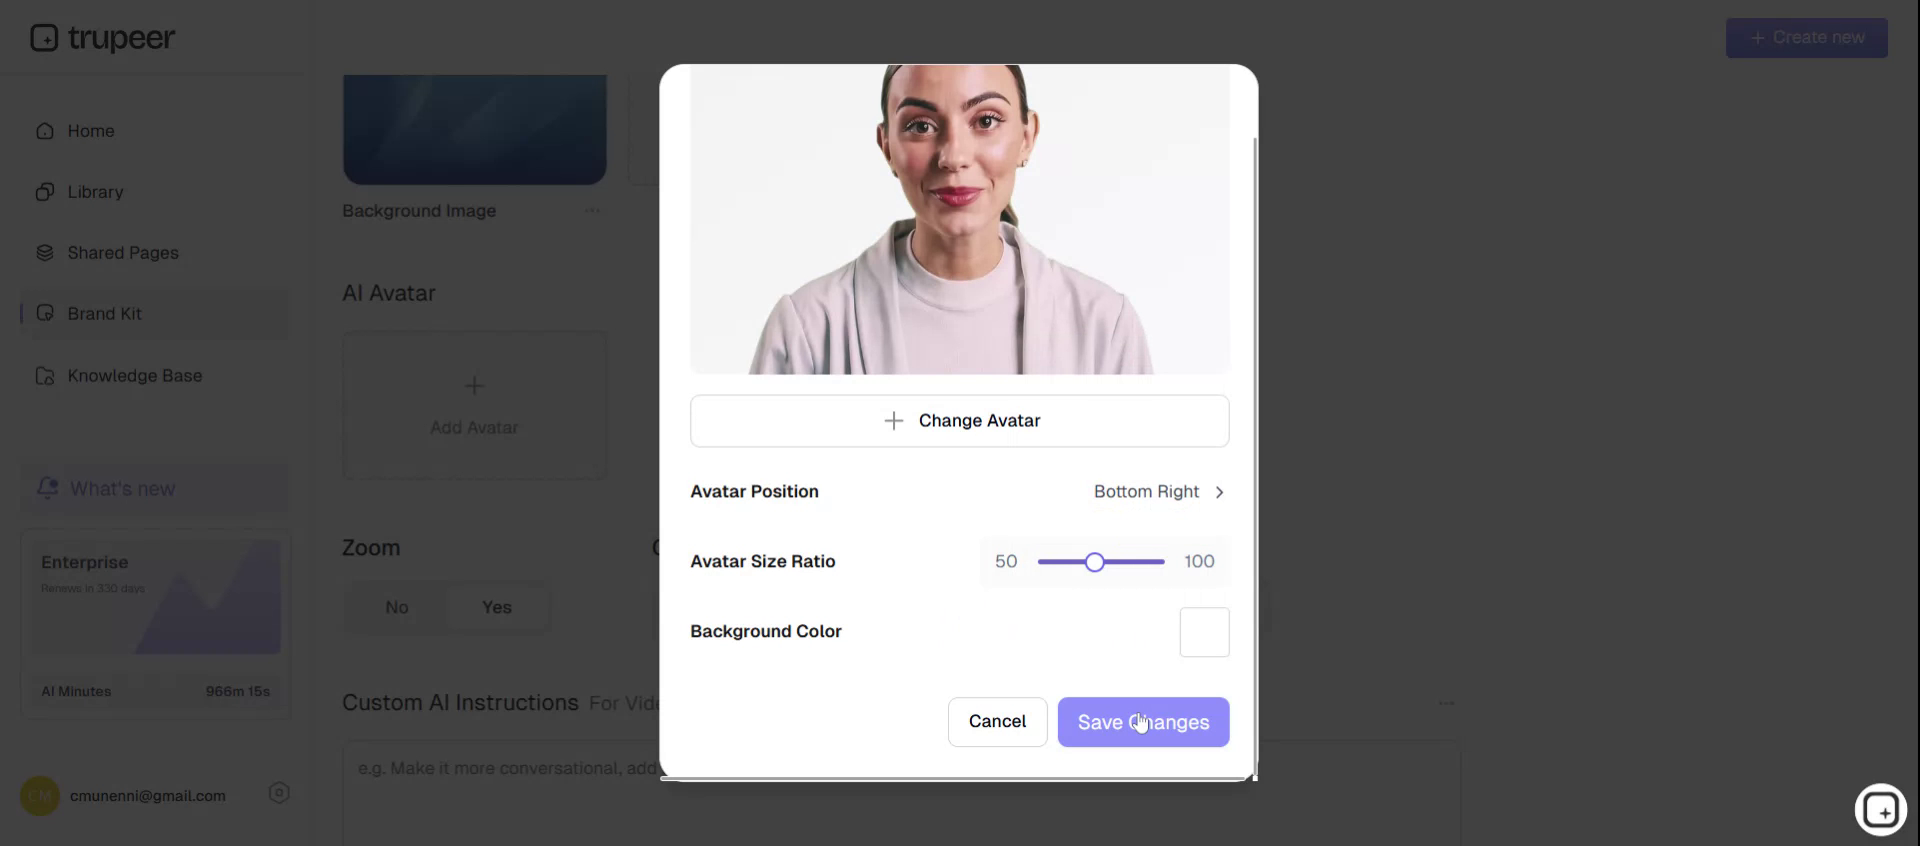Set Zoom to No

[x=397, y=607]
